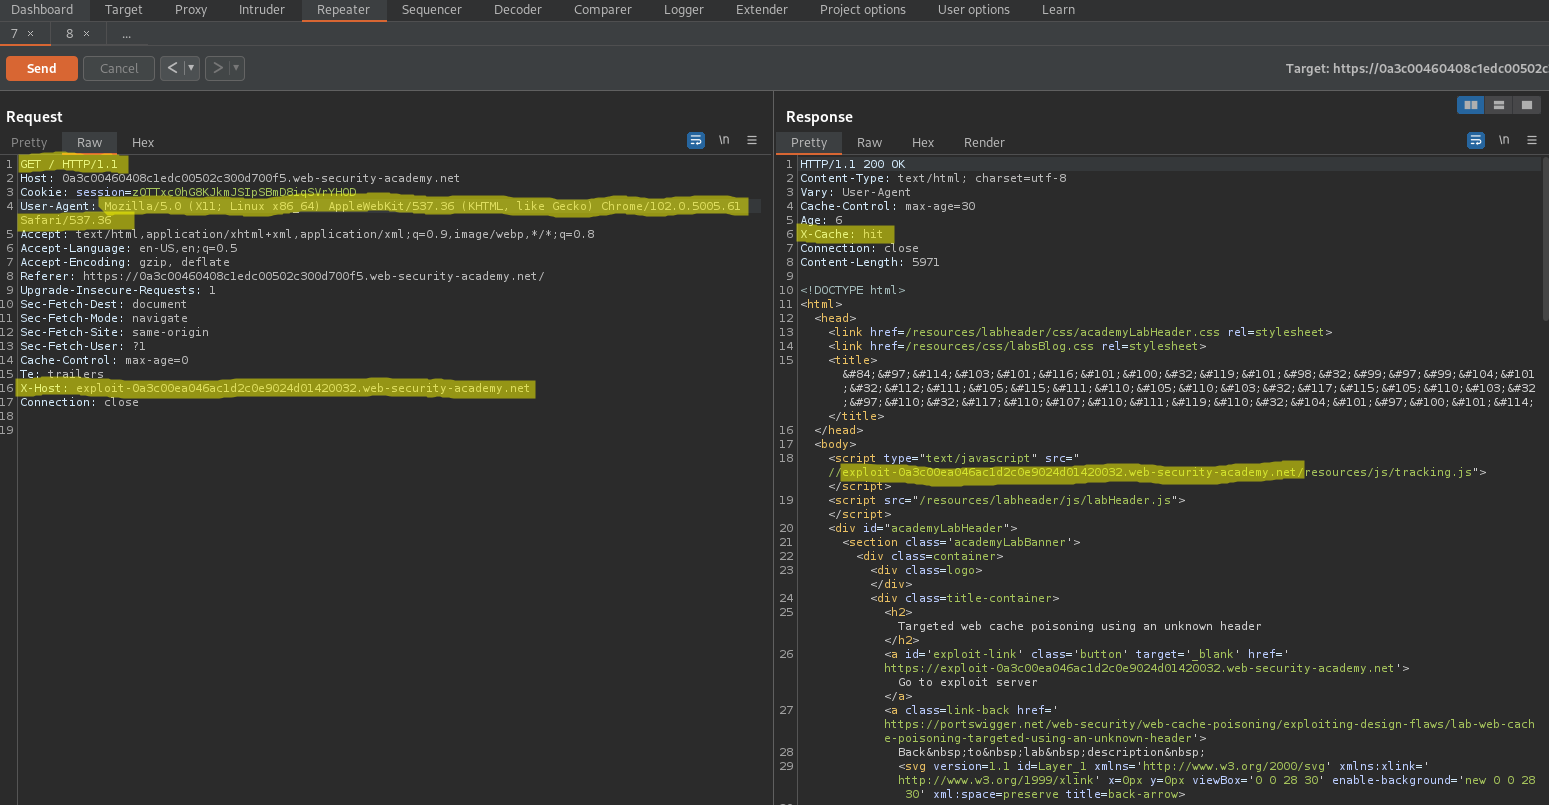Toggle word wrap in Request pane
The height and width of the screenshot is (805, 1549).
[x=696, y=140]
